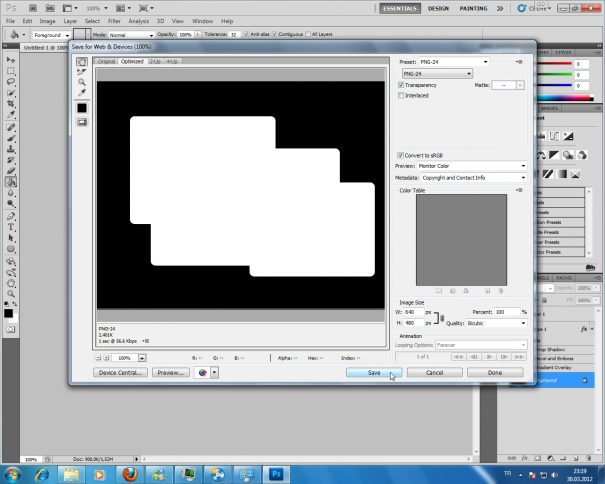Select the Rounded Rectangle shape tool
605x484 pixels.
click(x=11, y=249)
